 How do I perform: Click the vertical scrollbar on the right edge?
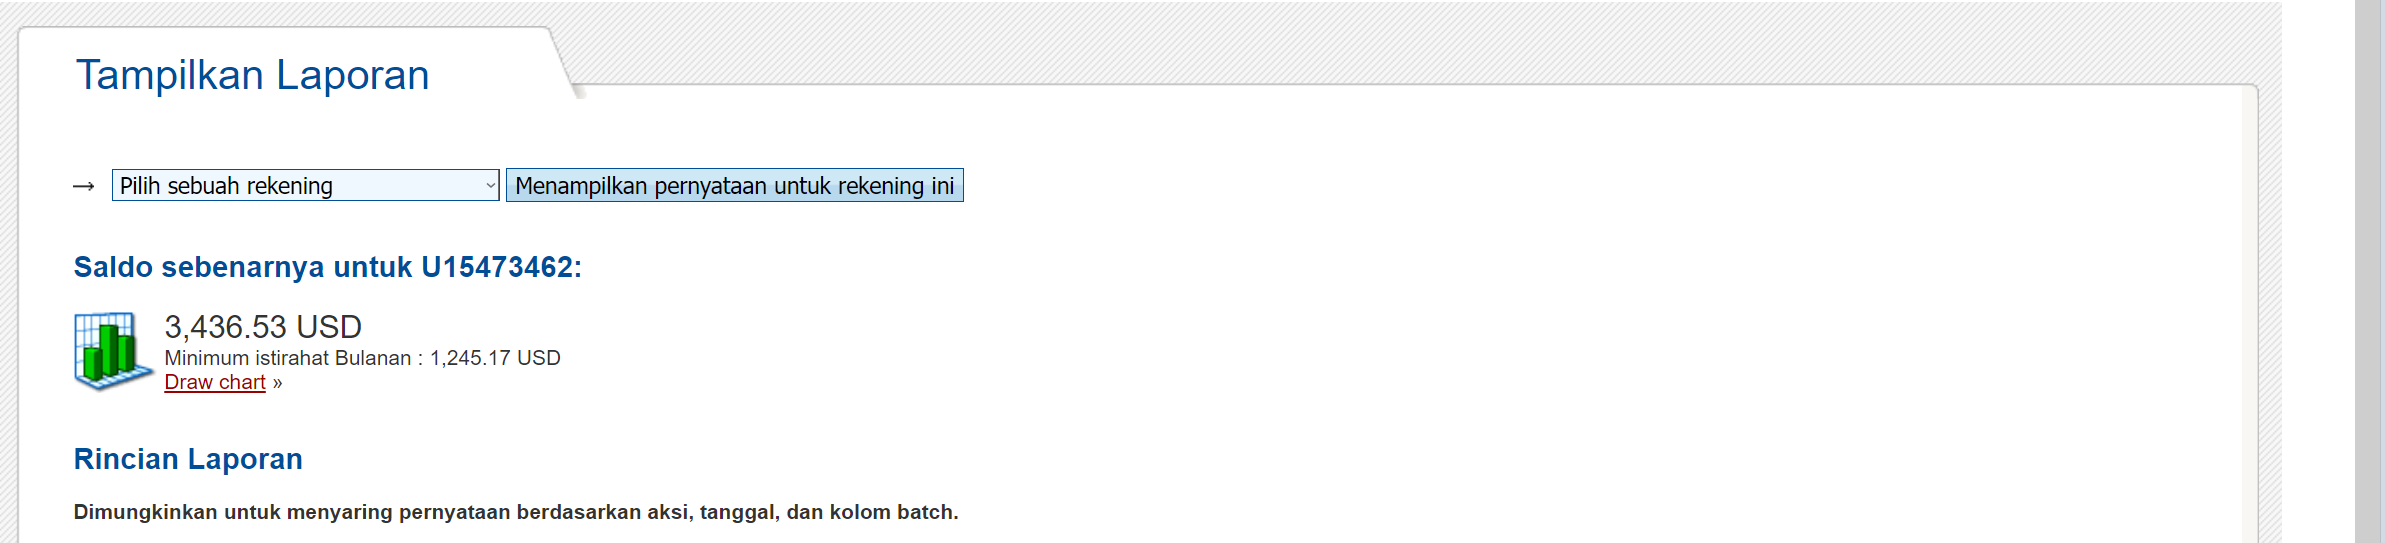[x=2369, y=271]
